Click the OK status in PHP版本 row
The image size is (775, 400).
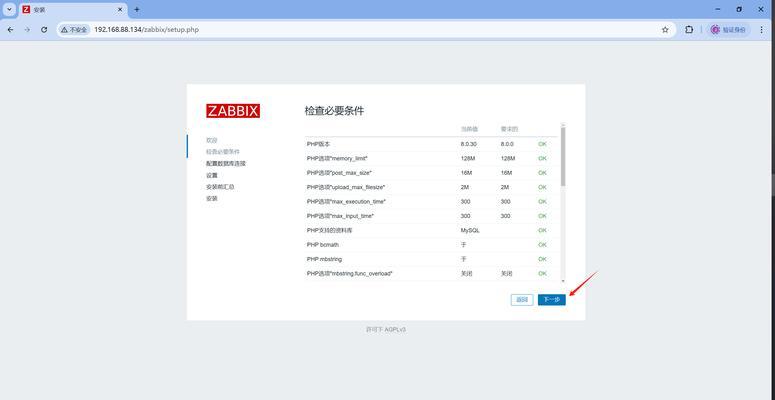click(x=542, y=144)
